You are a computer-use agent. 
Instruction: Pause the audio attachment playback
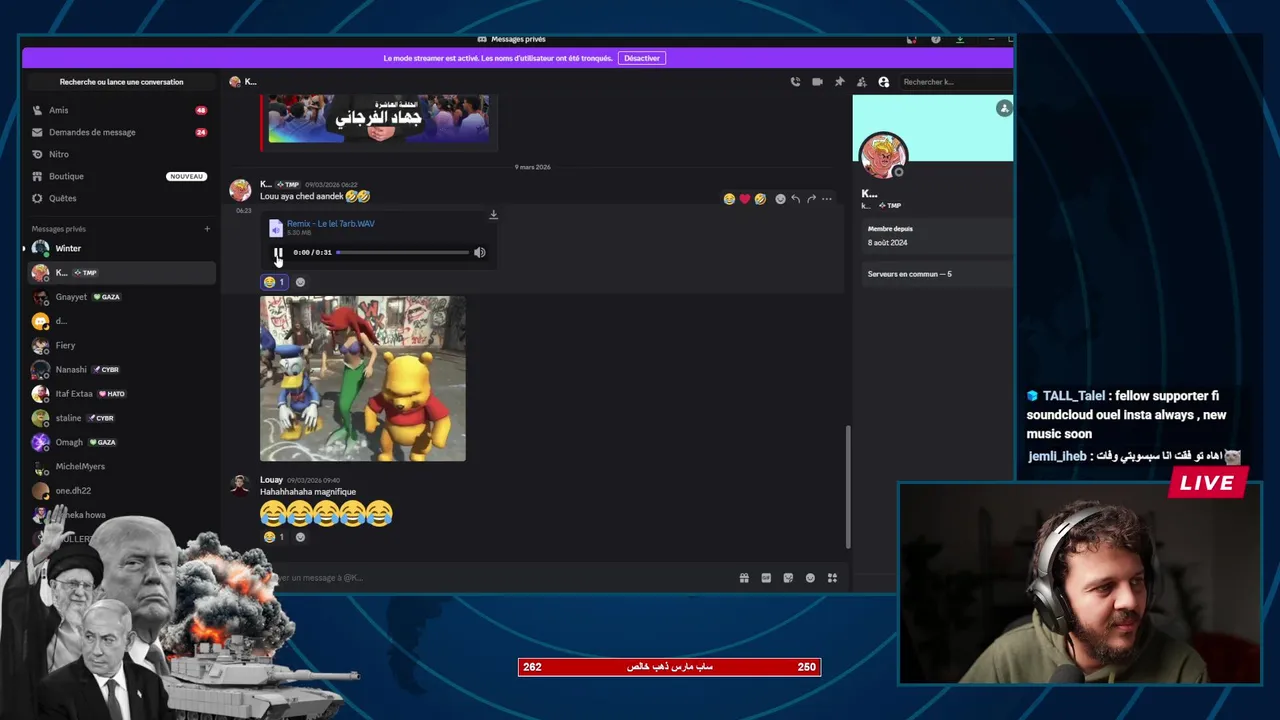tap(278, 252)
